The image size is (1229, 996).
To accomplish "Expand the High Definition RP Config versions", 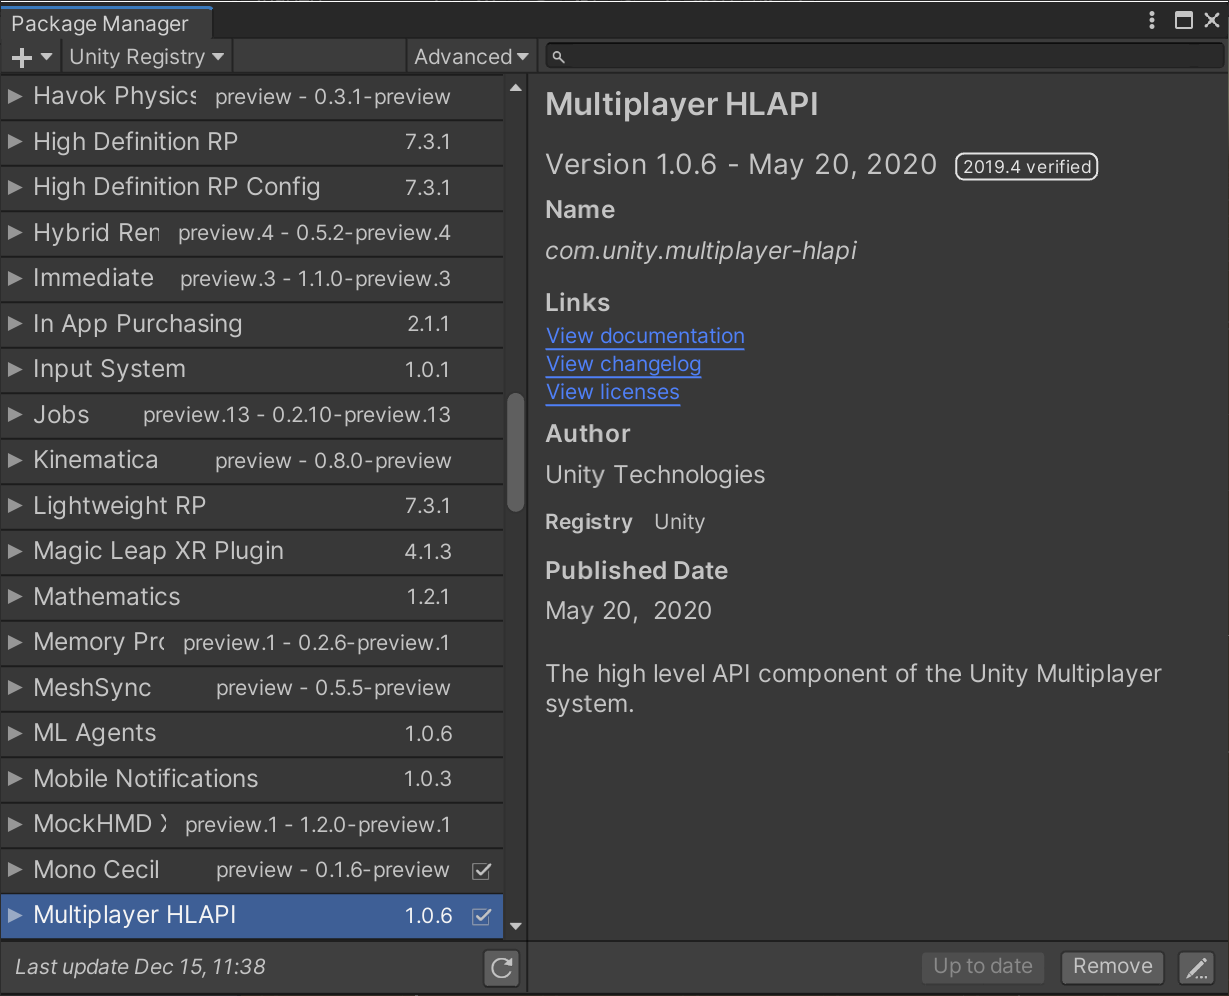I will (x=15, y=187).
